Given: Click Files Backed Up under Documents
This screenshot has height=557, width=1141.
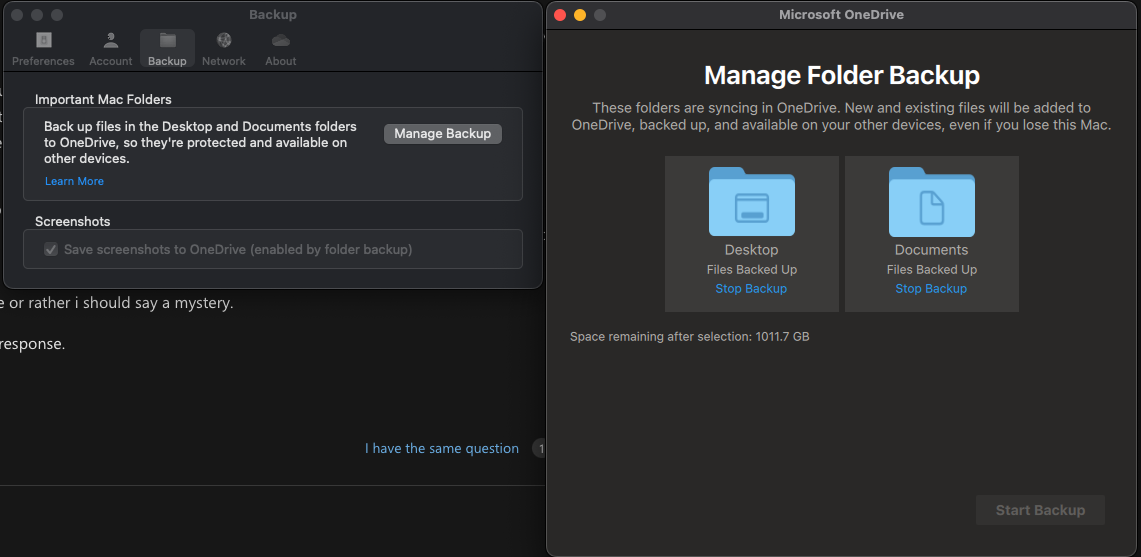Looking at the screenshot, I should [931, 269].
